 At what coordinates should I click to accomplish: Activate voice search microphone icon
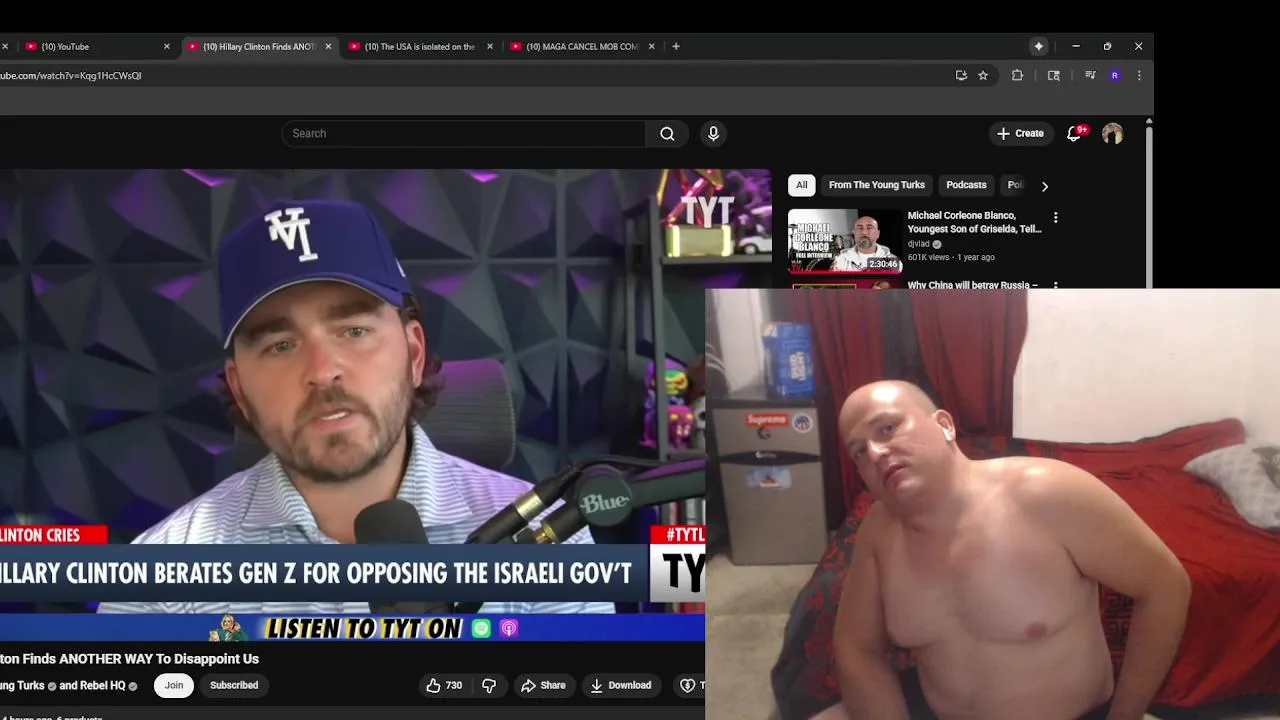(x=713, y=134)
